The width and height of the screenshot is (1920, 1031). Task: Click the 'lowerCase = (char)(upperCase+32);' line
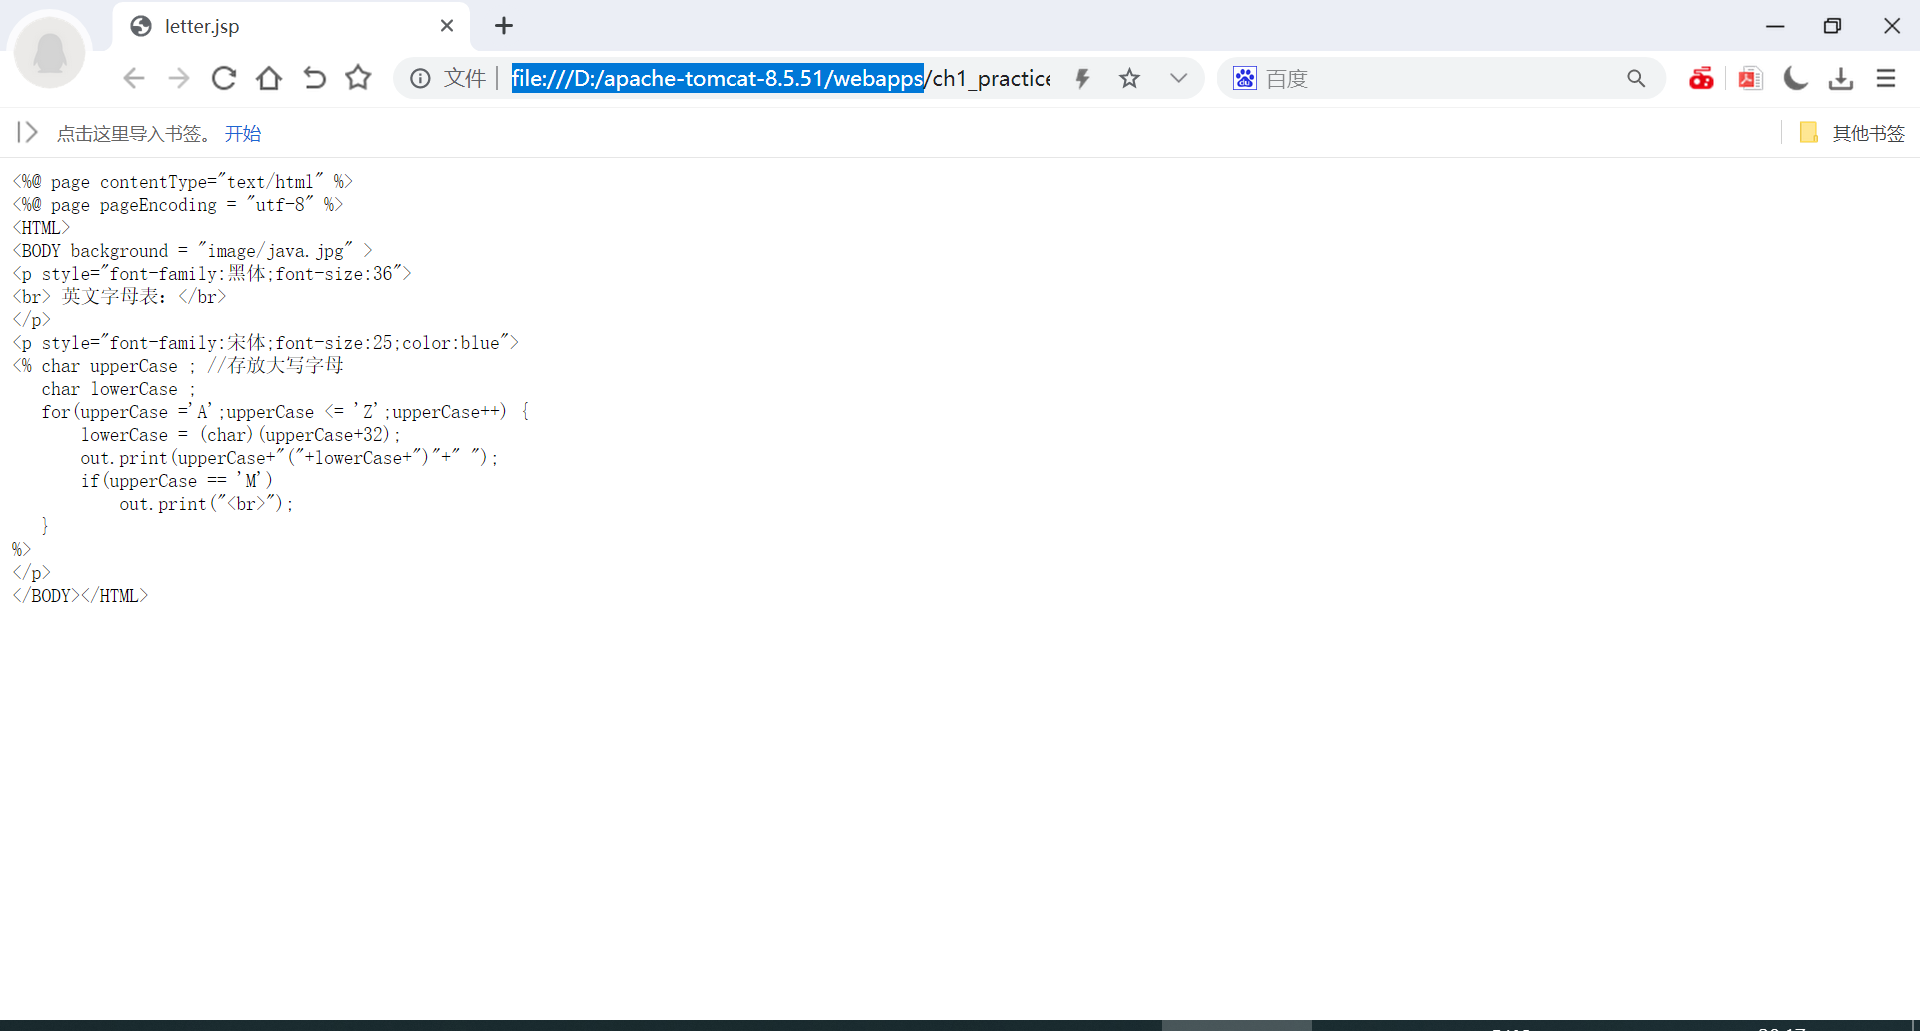241,435
